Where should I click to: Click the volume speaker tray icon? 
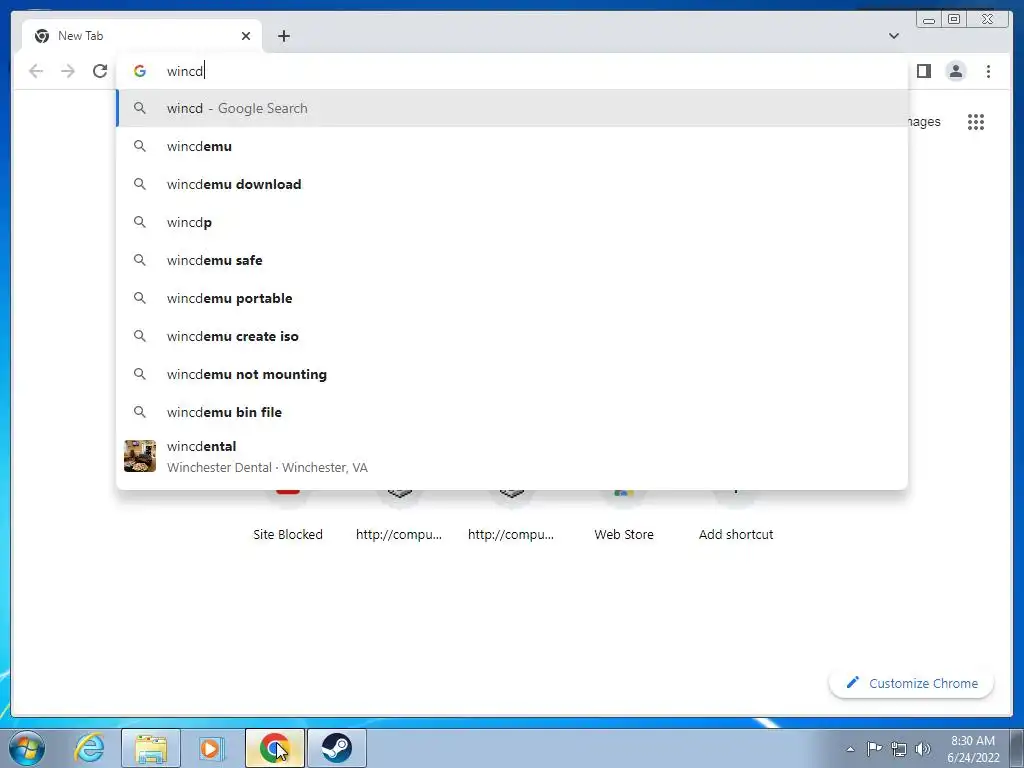pyautogui.click(x=923, y=749)
